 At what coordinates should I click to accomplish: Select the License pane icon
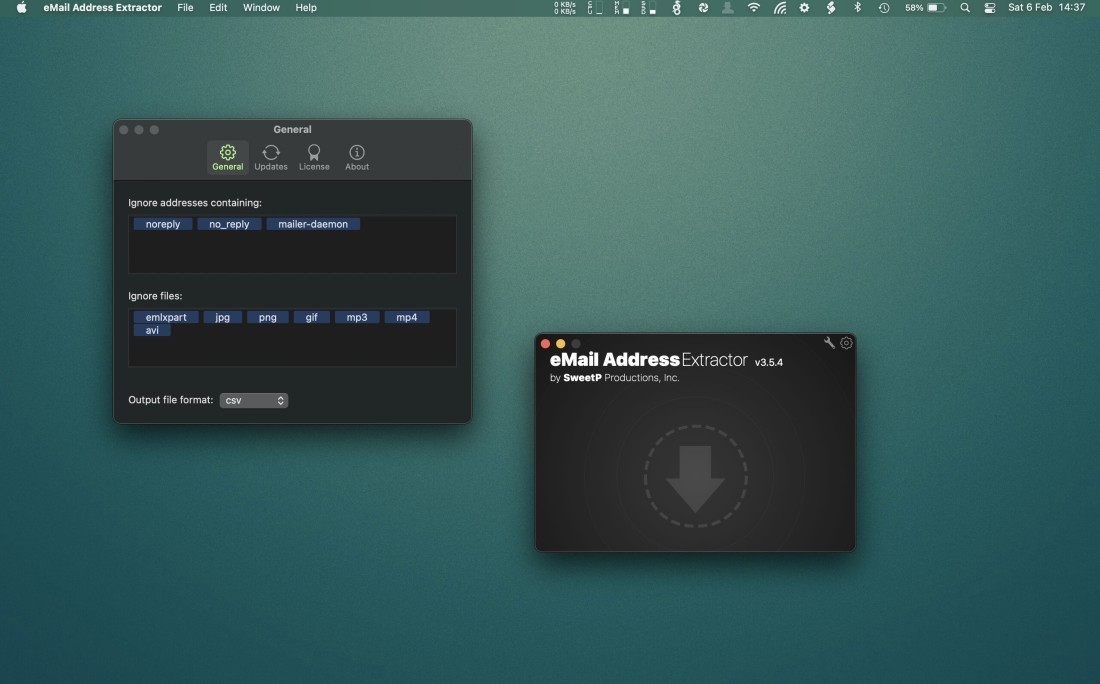pos(314,156)
